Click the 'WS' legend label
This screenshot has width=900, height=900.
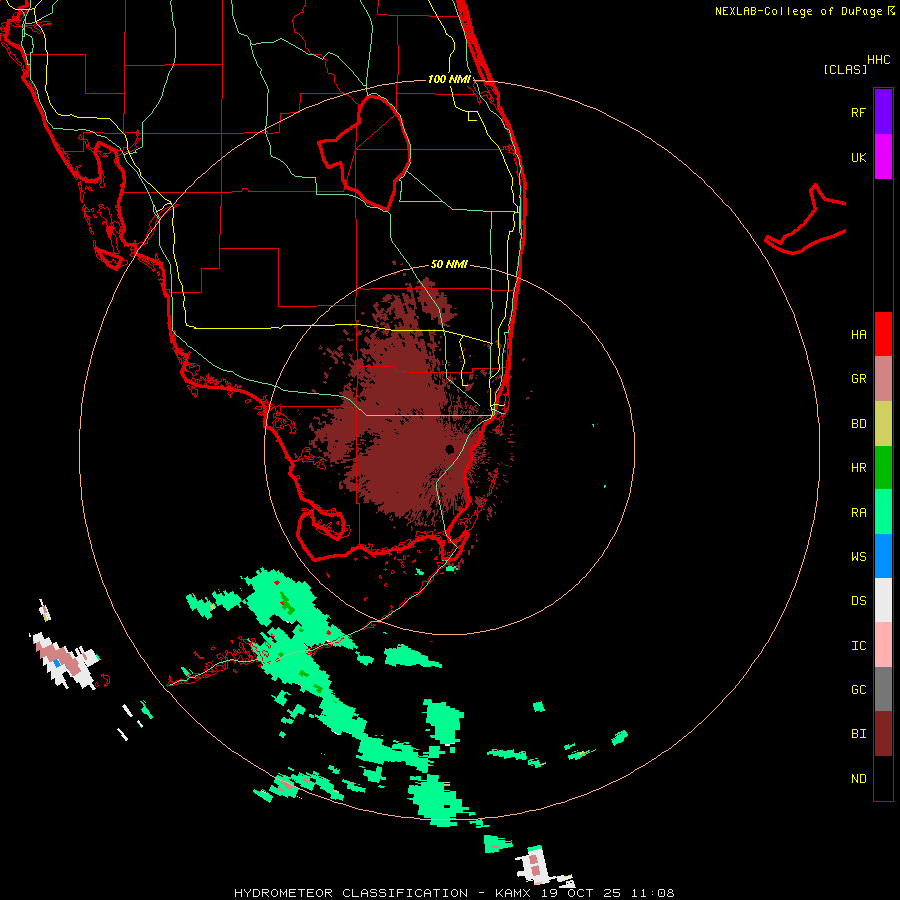(858, 557)
